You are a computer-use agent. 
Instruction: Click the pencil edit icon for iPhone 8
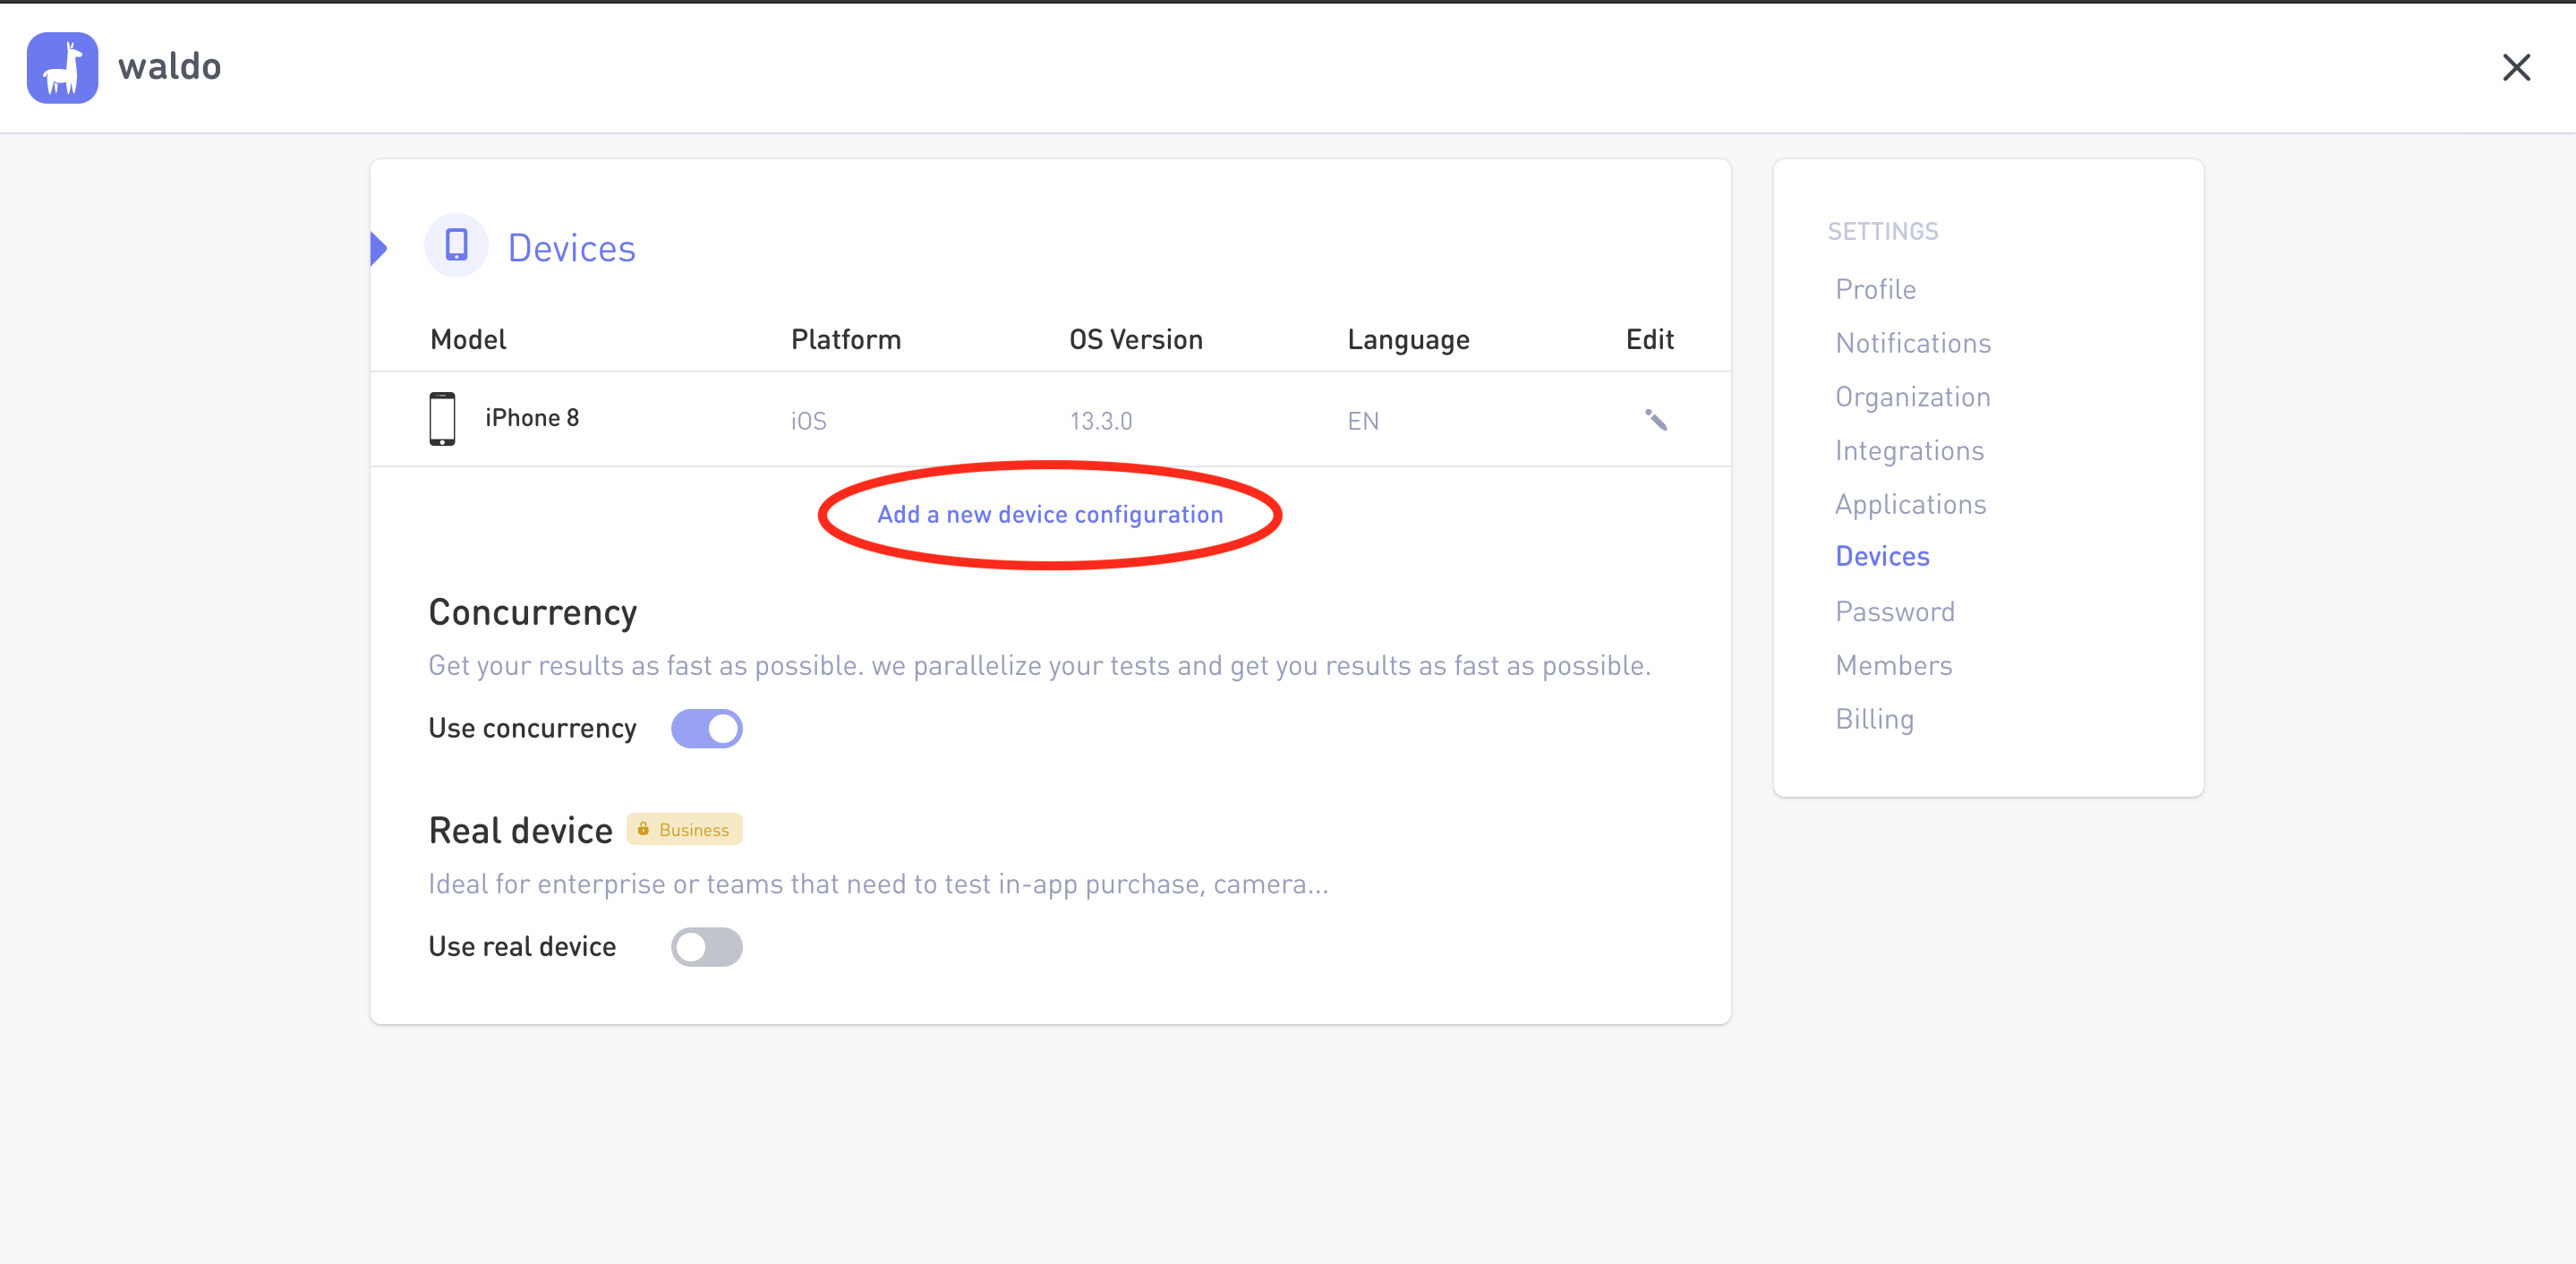1655,420
